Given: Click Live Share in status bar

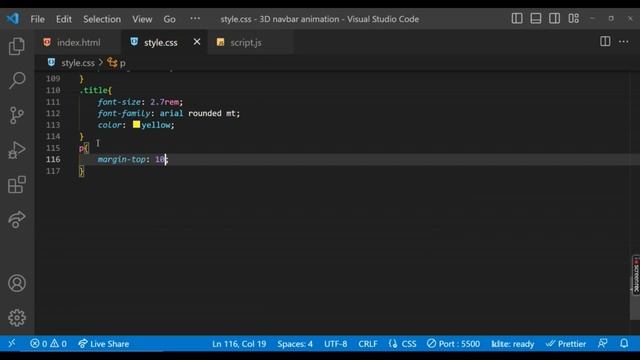Looking at the screenshot, I should [x=104, y=344].
